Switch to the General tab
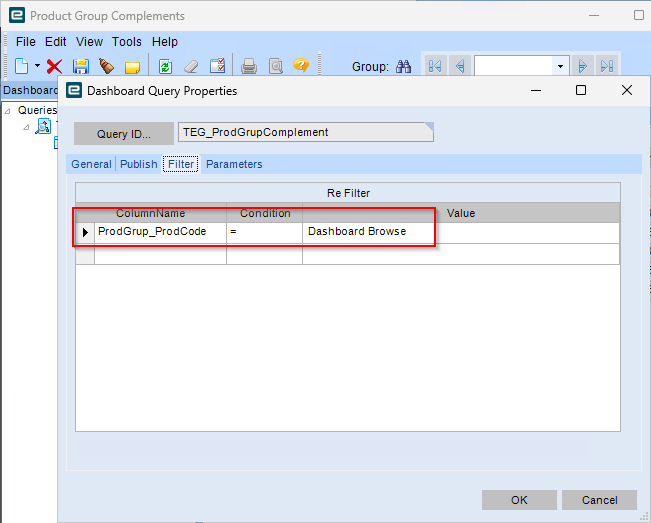 coord(91,164)
